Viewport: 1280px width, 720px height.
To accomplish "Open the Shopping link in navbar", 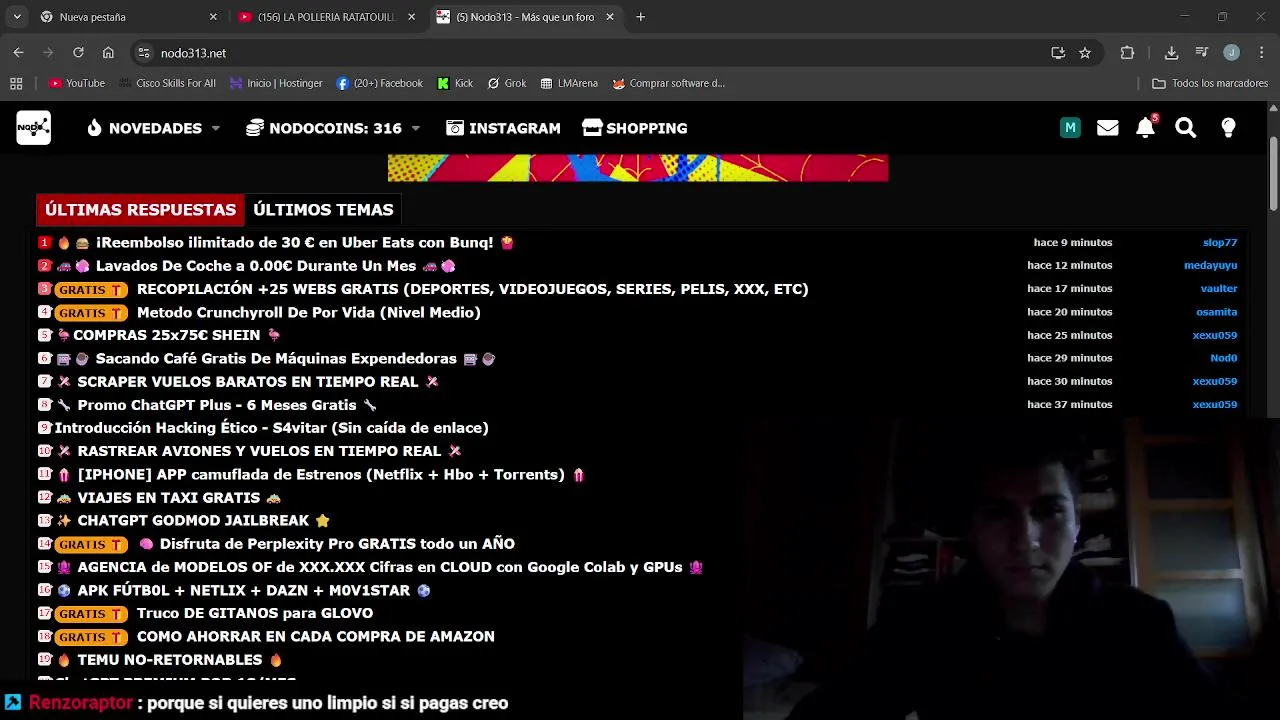I will [634, 128].
